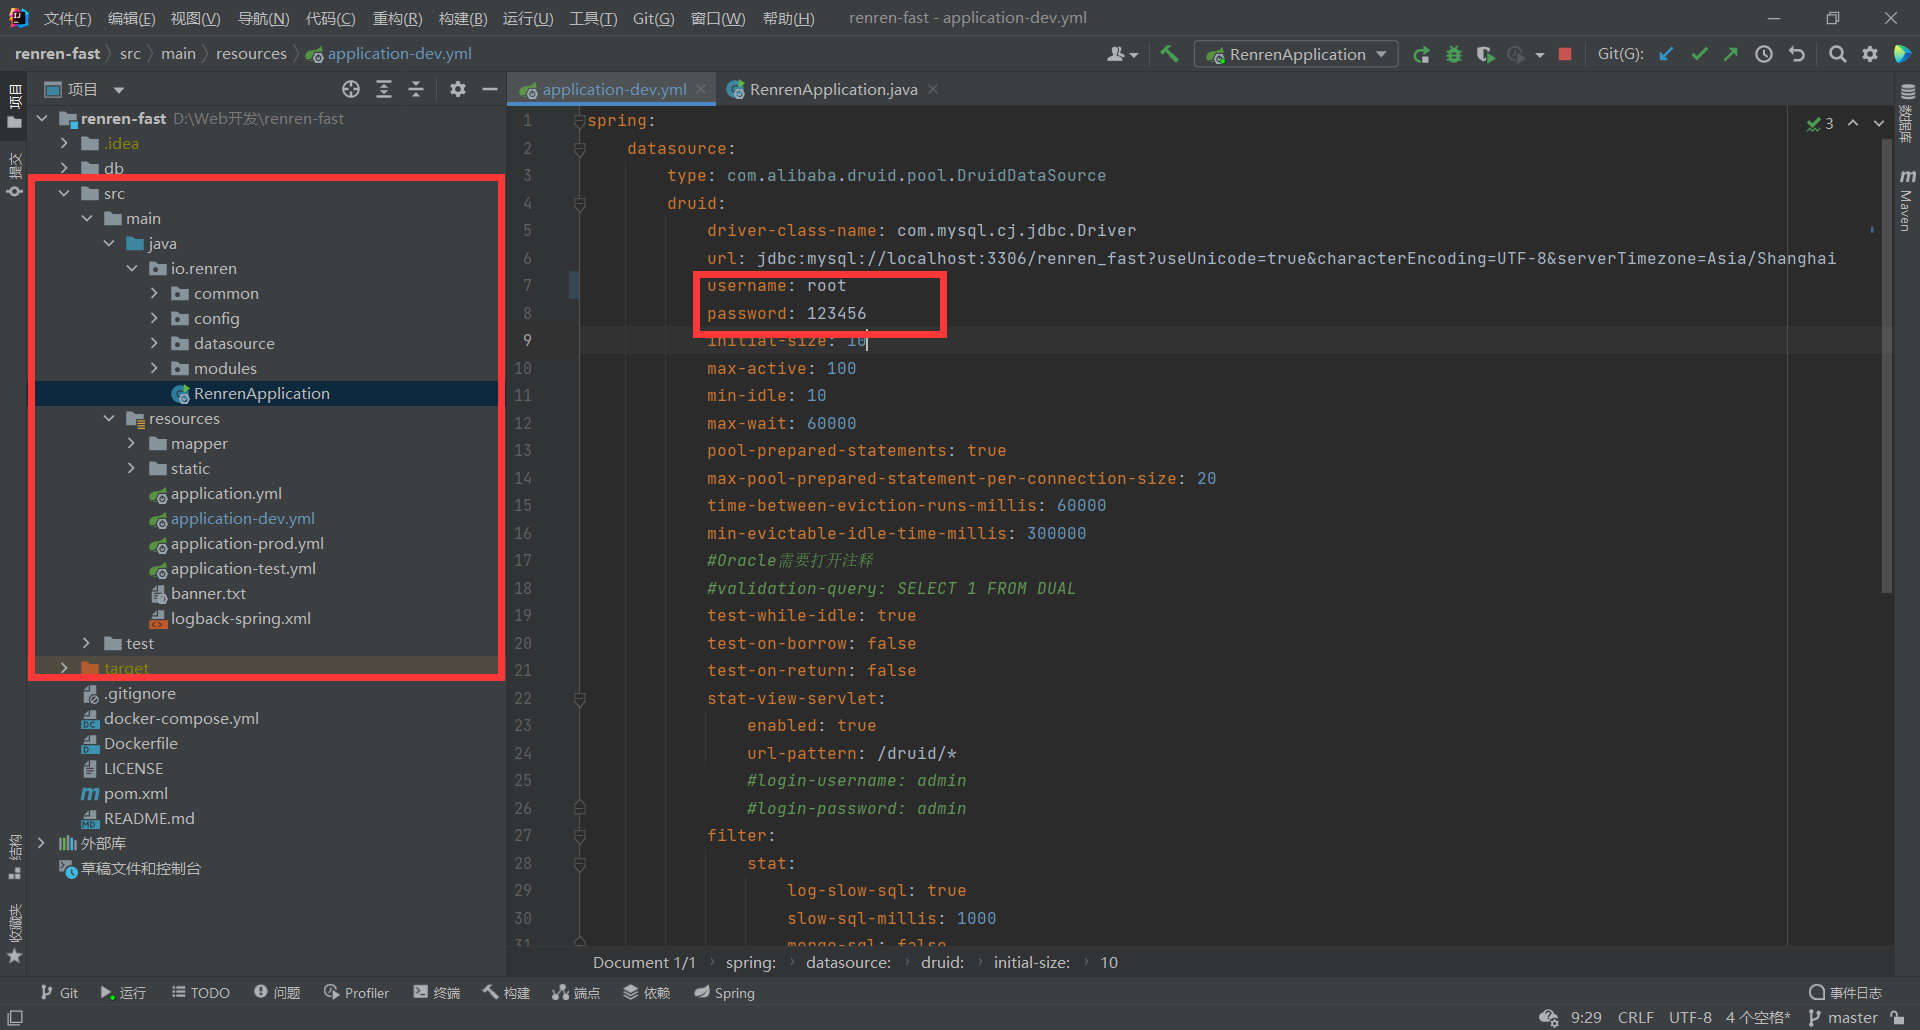Open the user account icon dropdown

coord(1122,54)
